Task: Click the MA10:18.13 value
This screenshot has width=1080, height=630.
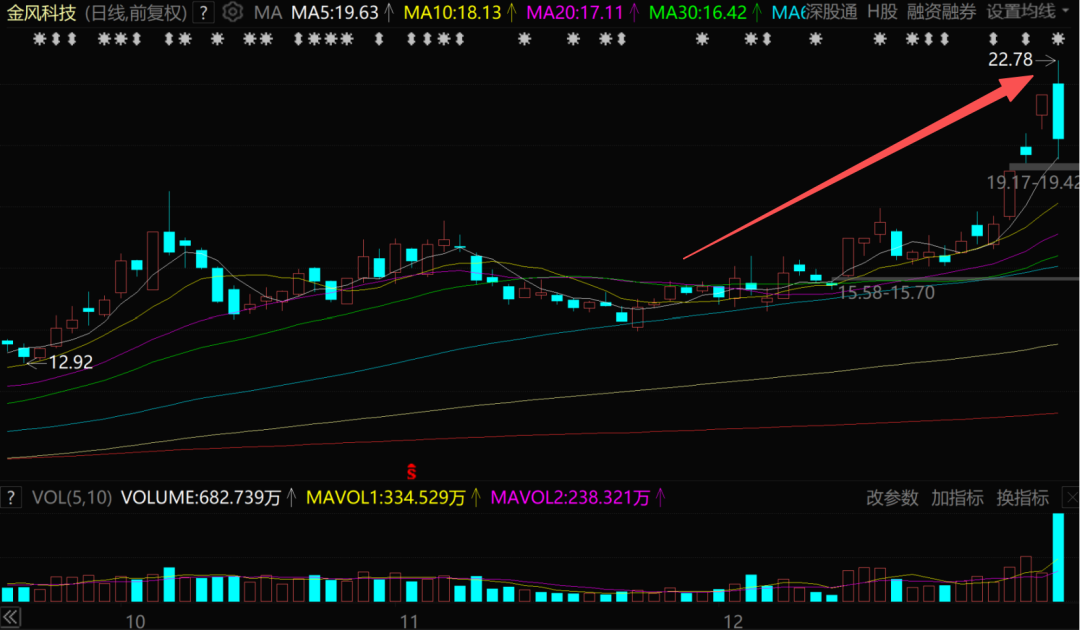Action: pos(453,12)
